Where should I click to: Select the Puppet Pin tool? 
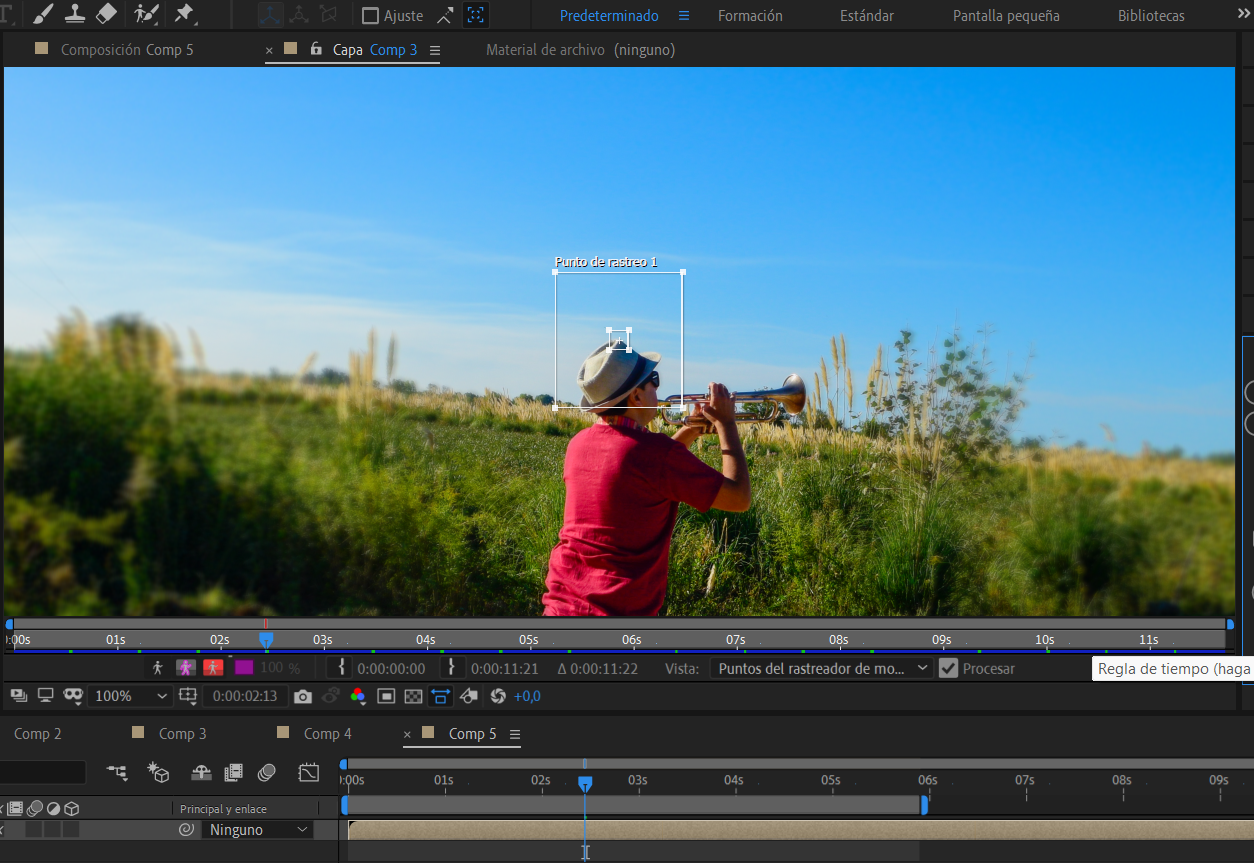tap(184, 14)
